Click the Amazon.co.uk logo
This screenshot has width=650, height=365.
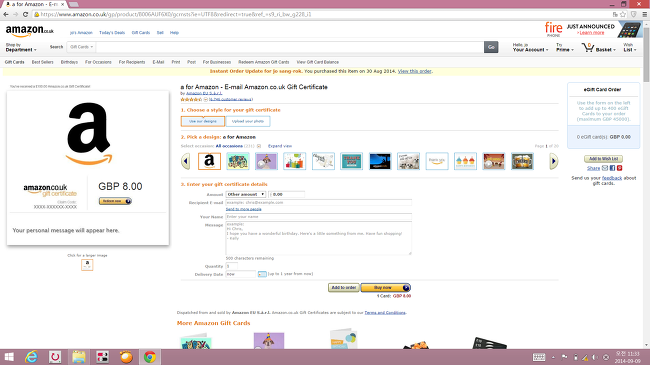[29, 31]
